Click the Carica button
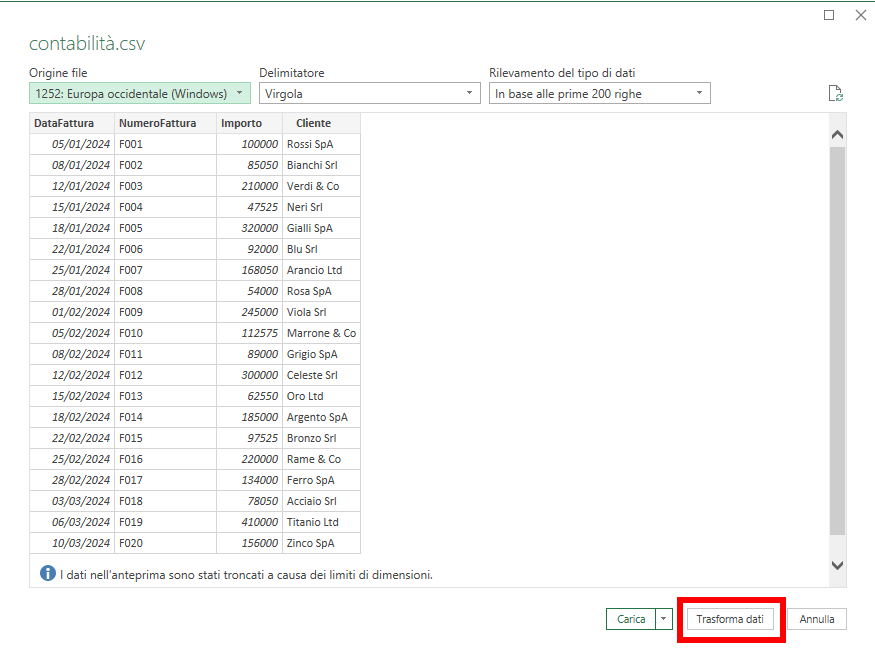Viewport: 875px width, 657px height. point(633,619)
